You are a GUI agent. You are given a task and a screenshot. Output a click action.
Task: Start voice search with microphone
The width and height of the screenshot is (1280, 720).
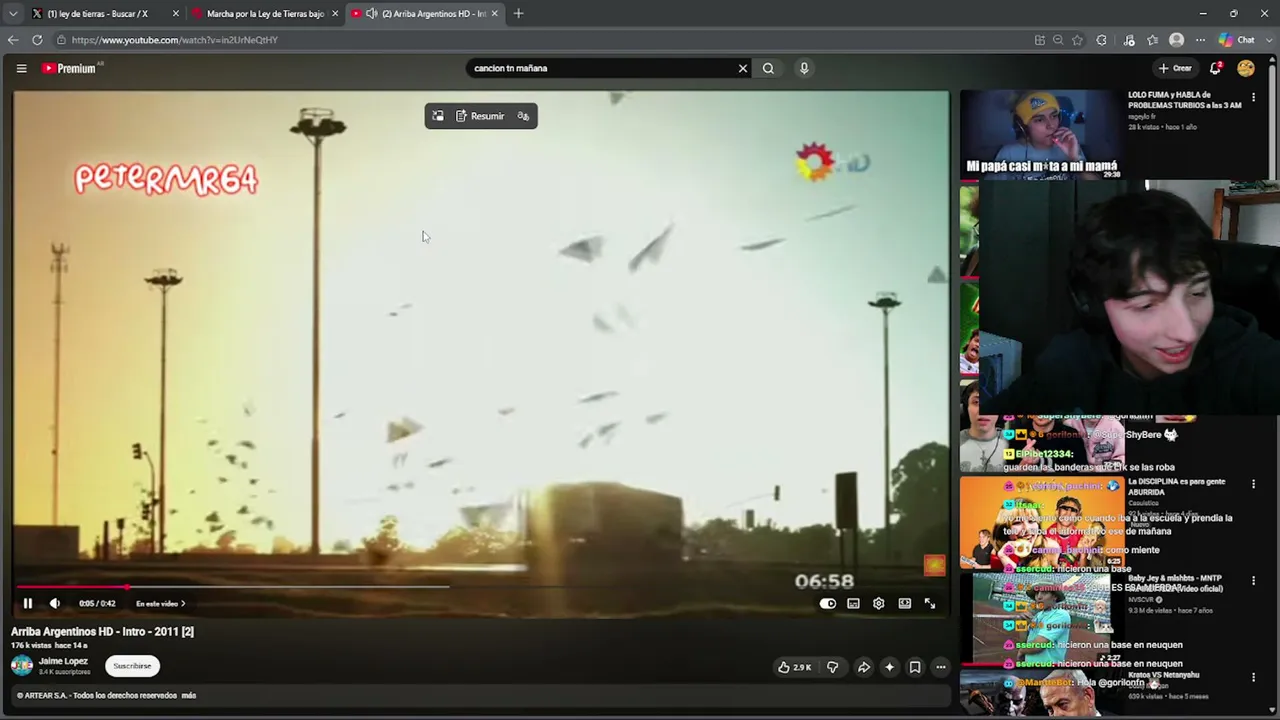(804, 68)
